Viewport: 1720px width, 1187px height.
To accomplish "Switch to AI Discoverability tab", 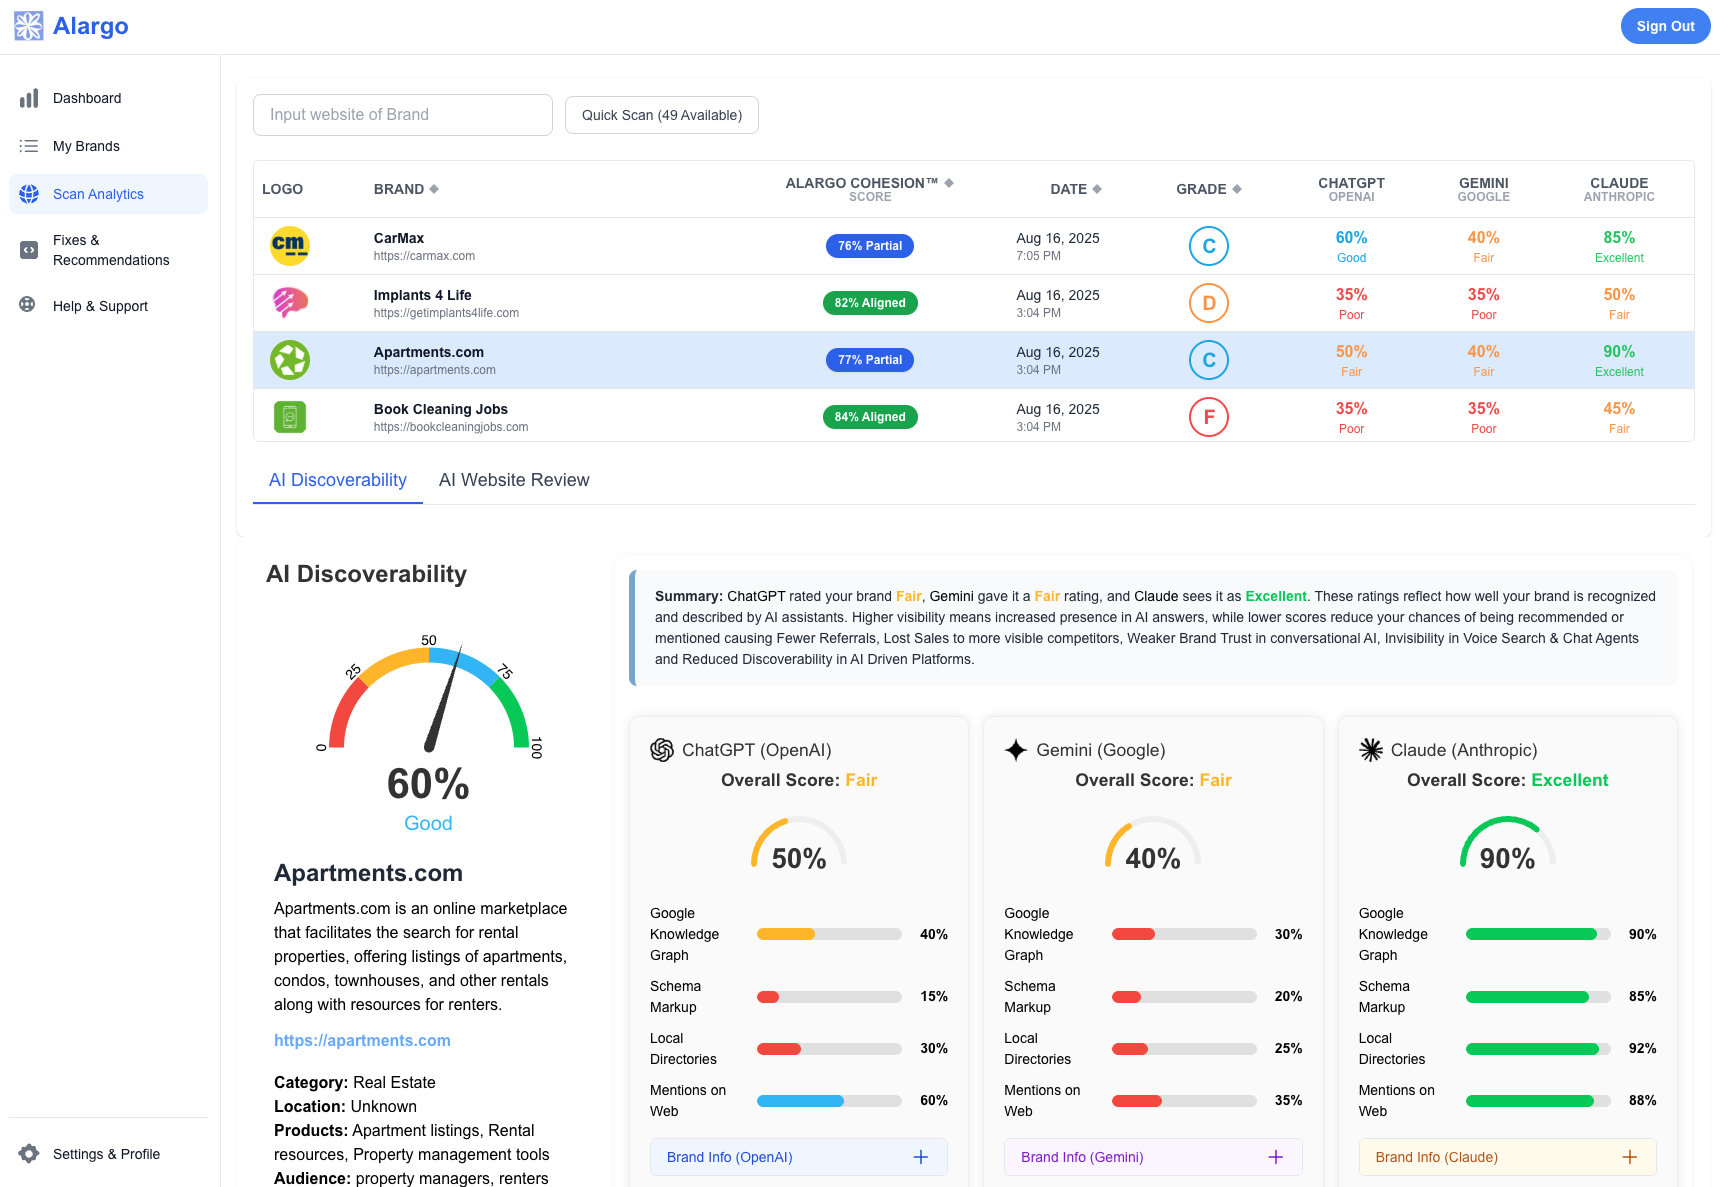I will pos(338,480).
